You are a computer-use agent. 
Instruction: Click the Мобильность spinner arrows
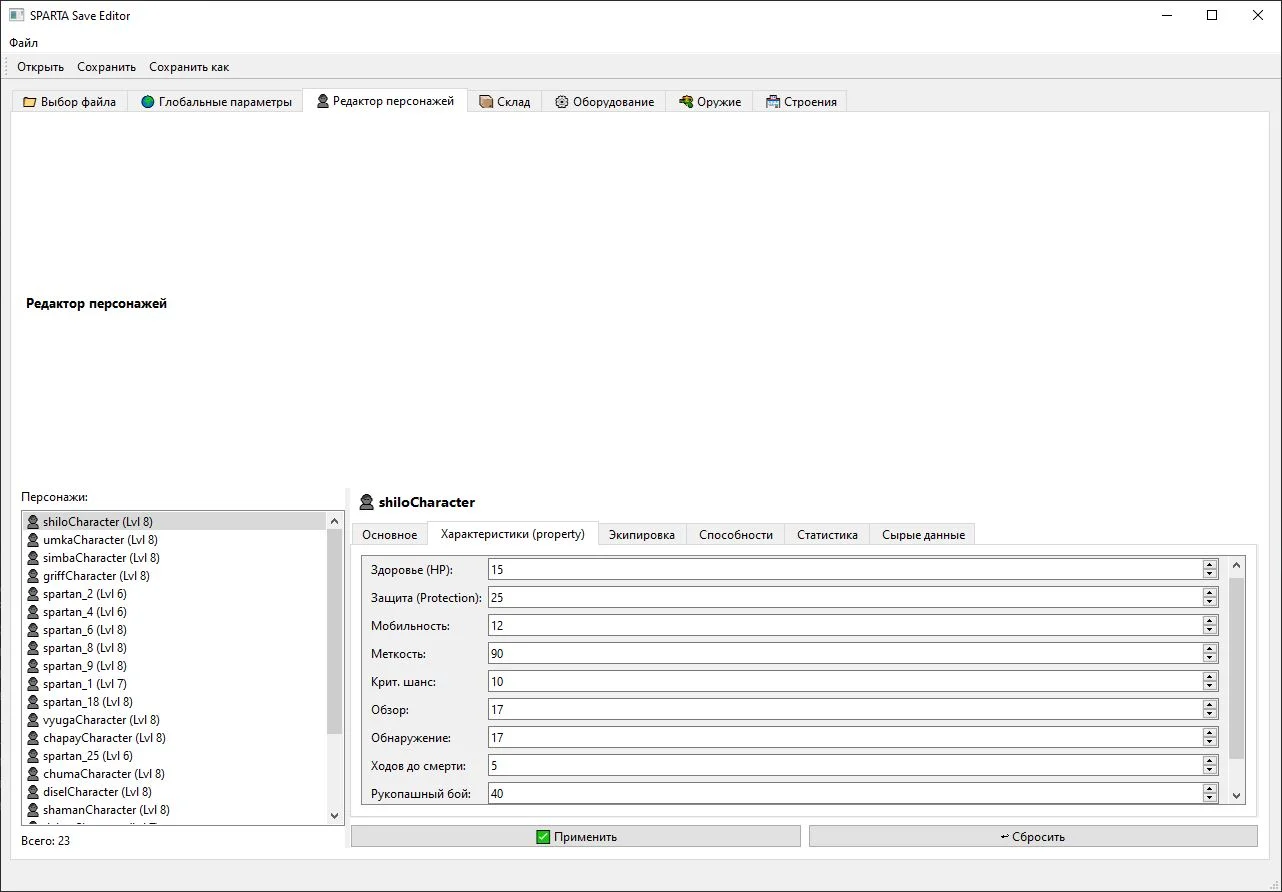[1210, 625]
